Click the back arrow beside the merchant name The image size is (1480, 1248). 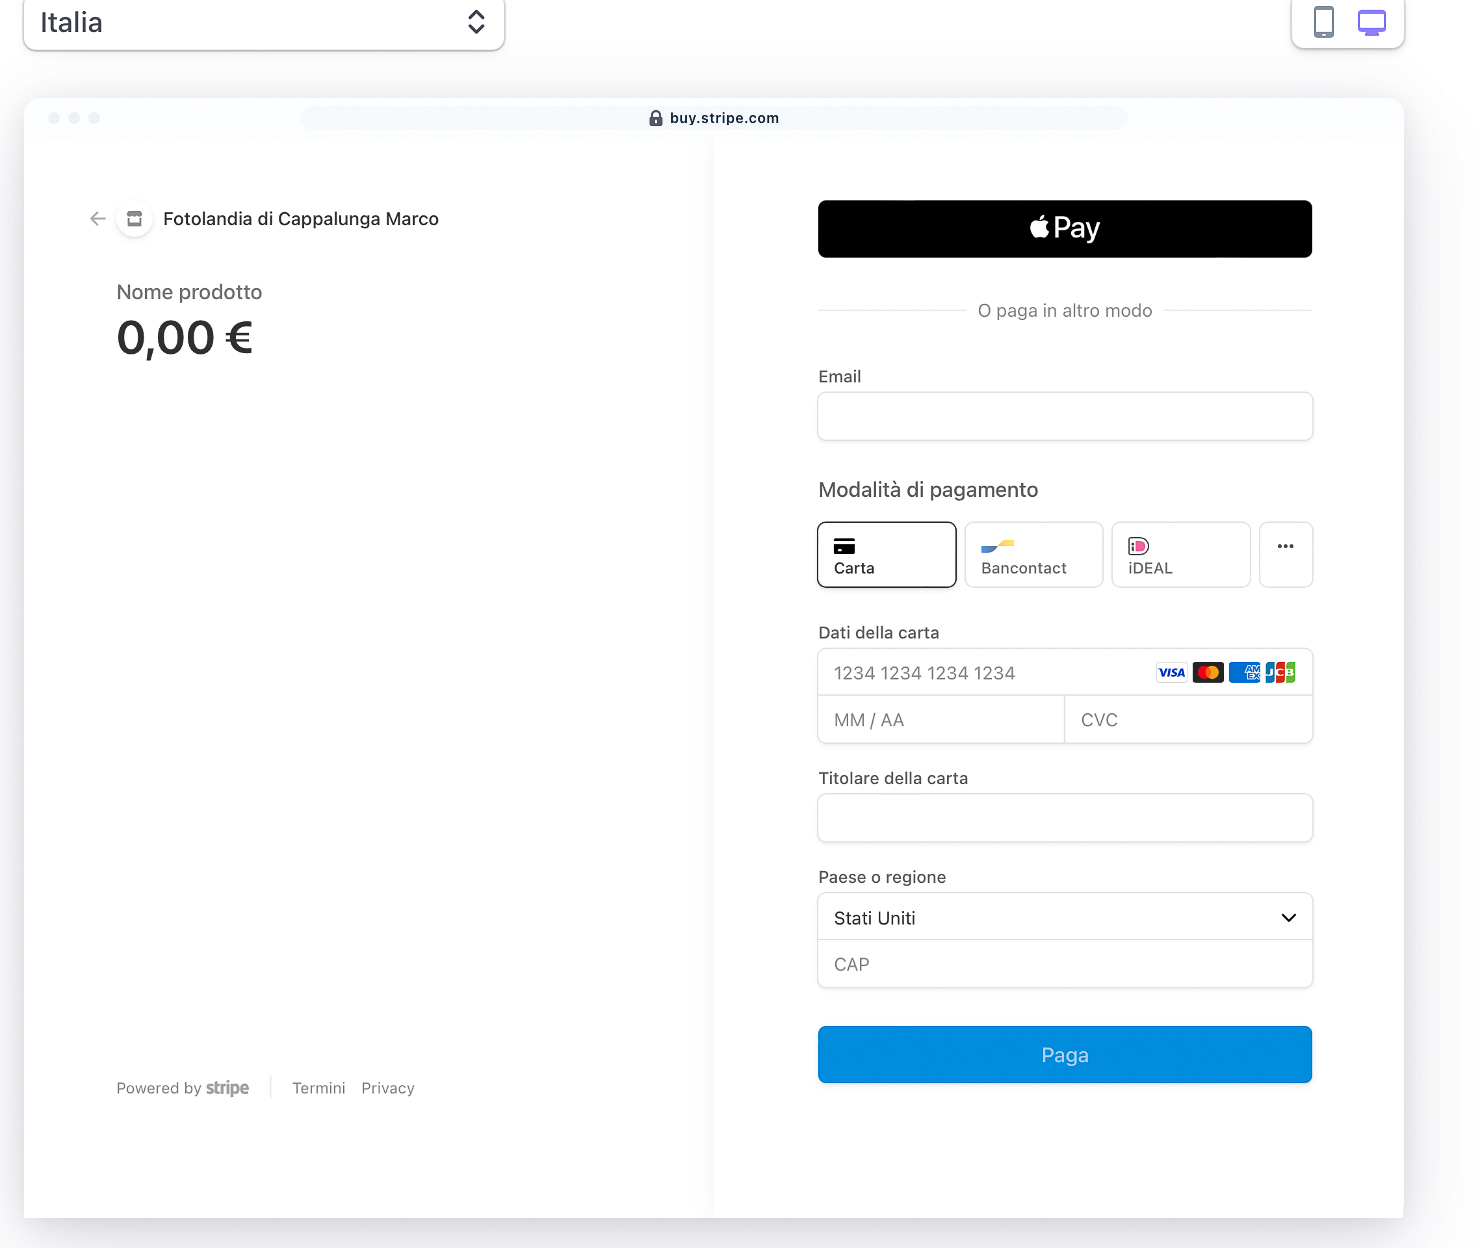(x=98, y=219)
